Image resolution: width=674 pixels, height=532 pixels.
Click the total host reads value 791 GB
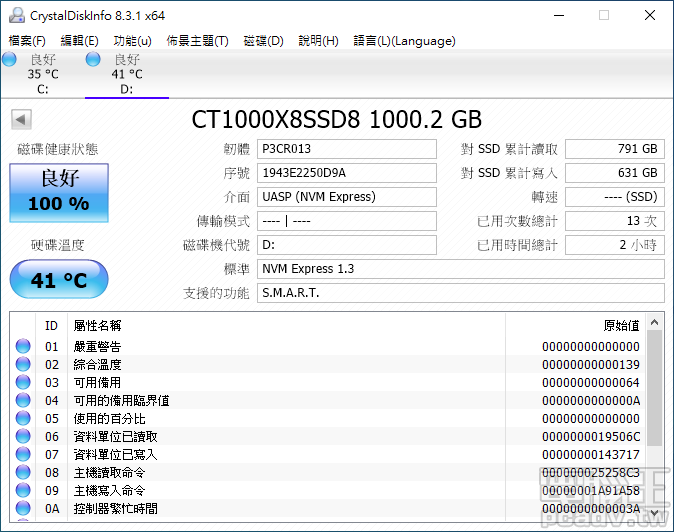(x=615, y=149)
